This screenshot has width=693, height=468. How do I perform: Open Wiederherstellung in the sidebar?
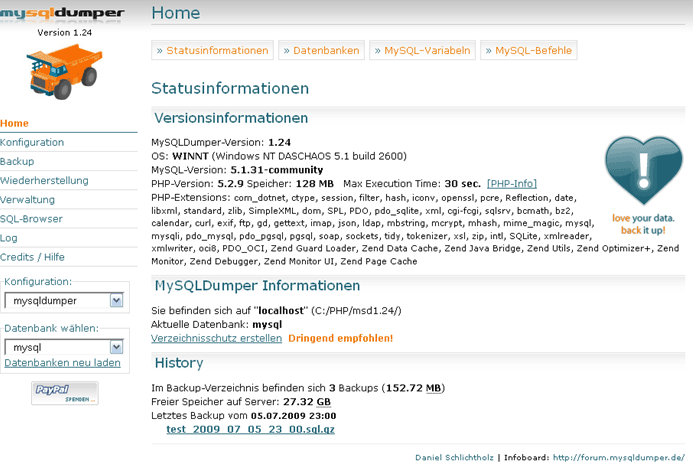click(x=44, y=180)
